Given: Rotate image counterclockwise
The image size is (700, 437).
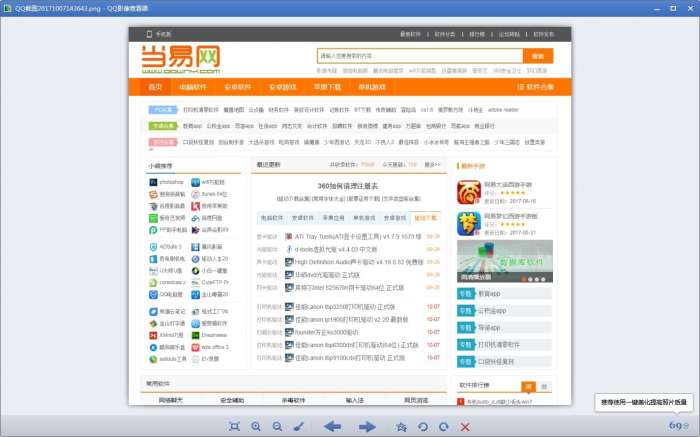Looking at the screenshot, I should click(422, 427).
